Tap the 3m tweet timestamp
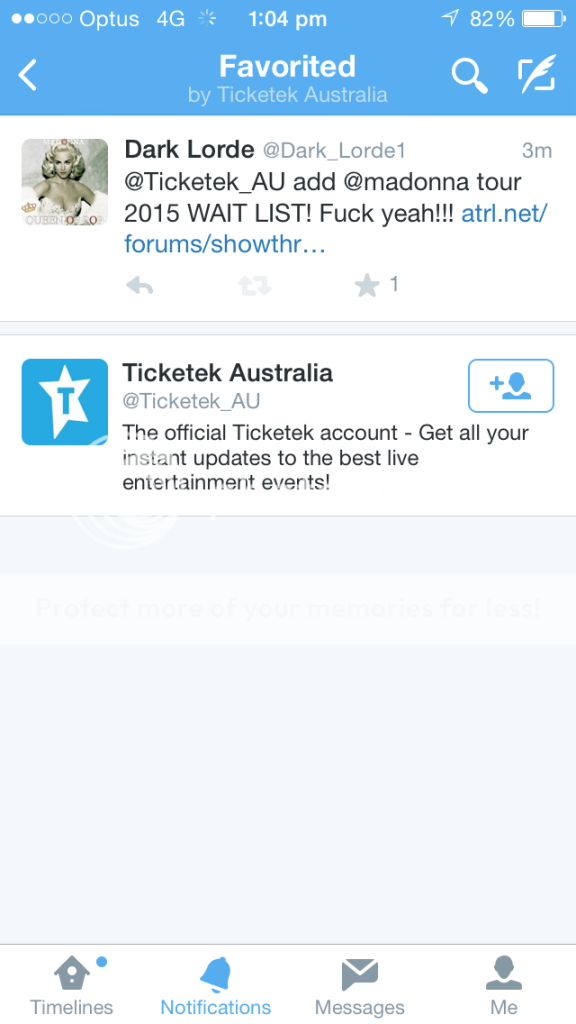 pos(537,151)
